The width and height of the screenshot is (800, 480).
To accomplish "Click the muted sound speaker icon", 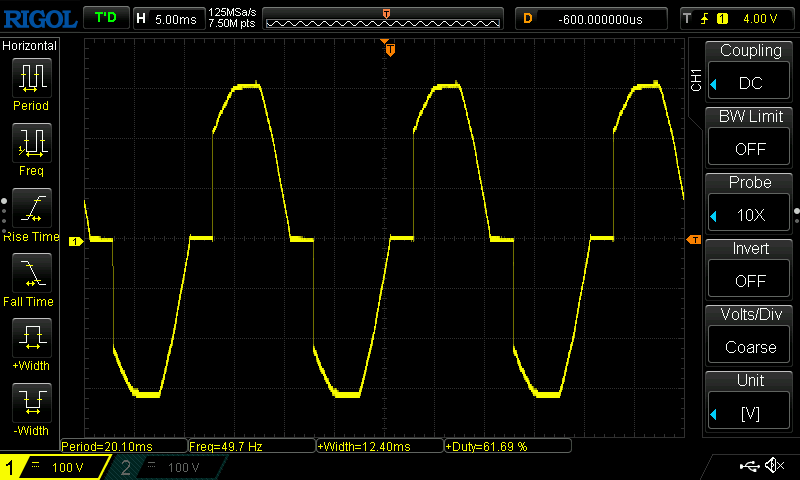I will 775,465.
